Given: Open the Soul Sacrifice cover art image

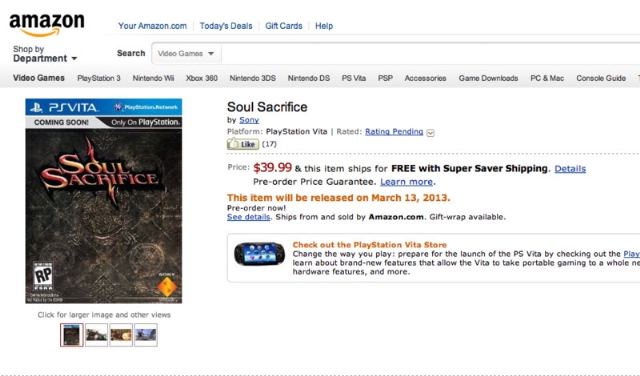Looking at the screenshot, I should [104, 201].
